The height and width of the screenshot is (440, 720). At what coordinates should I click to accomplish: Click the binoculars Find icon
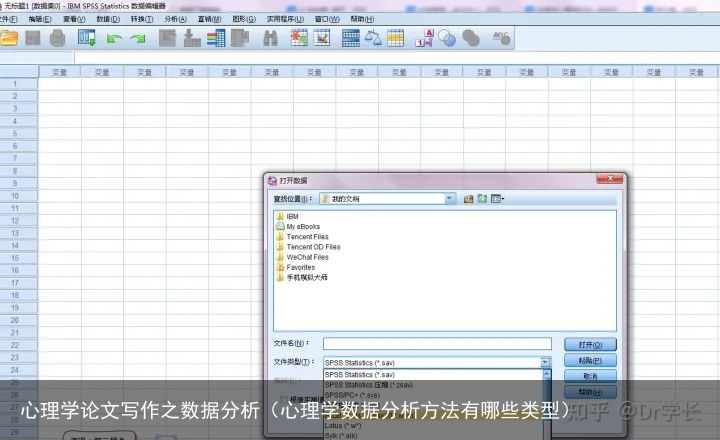click(x=270, y=38)
